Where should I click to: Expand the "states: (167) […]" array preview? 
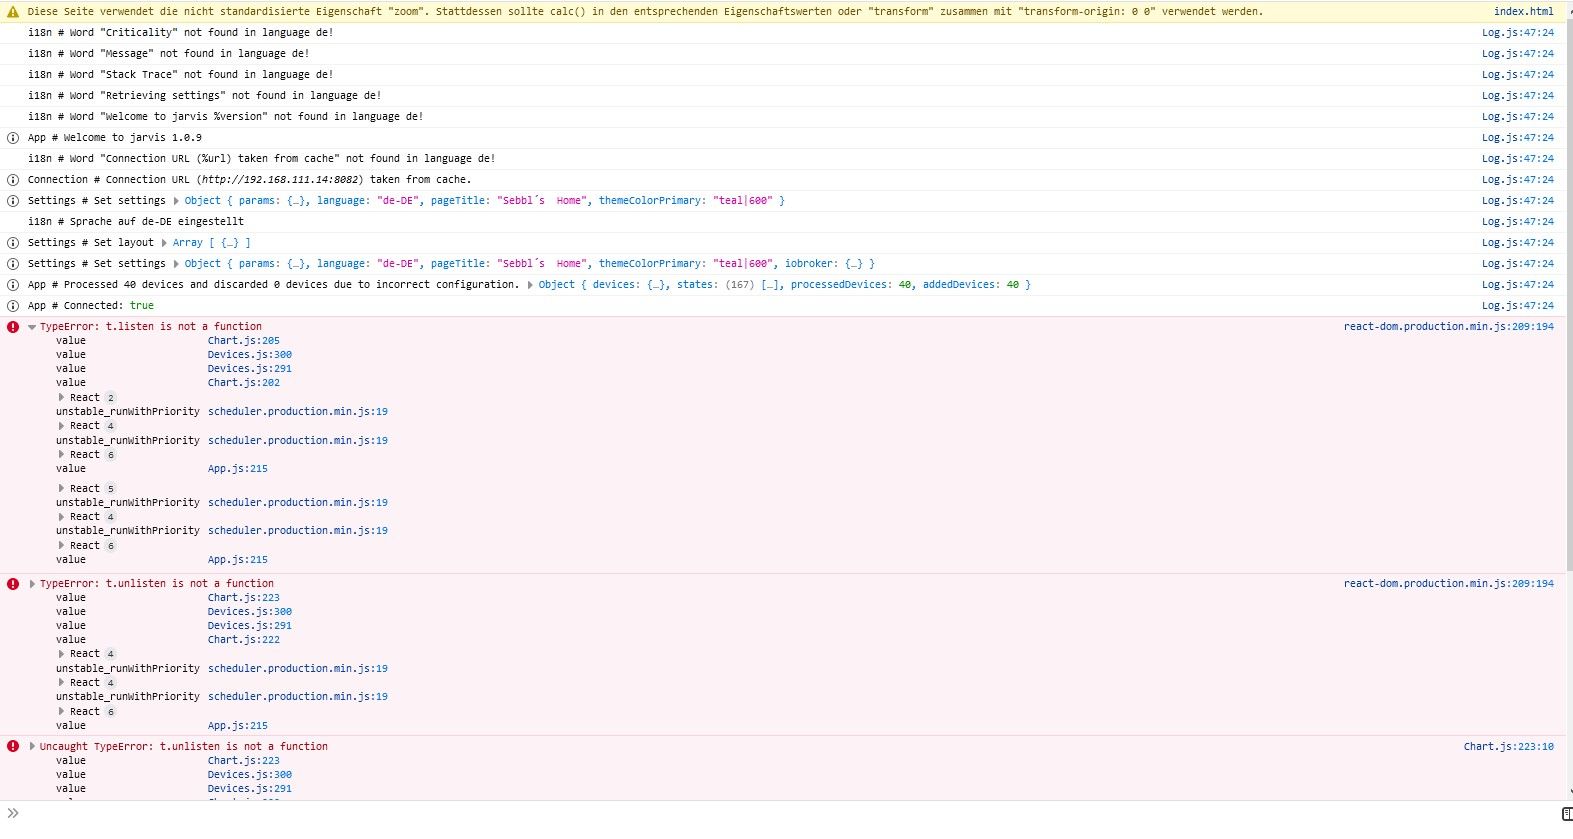(730, 285)
